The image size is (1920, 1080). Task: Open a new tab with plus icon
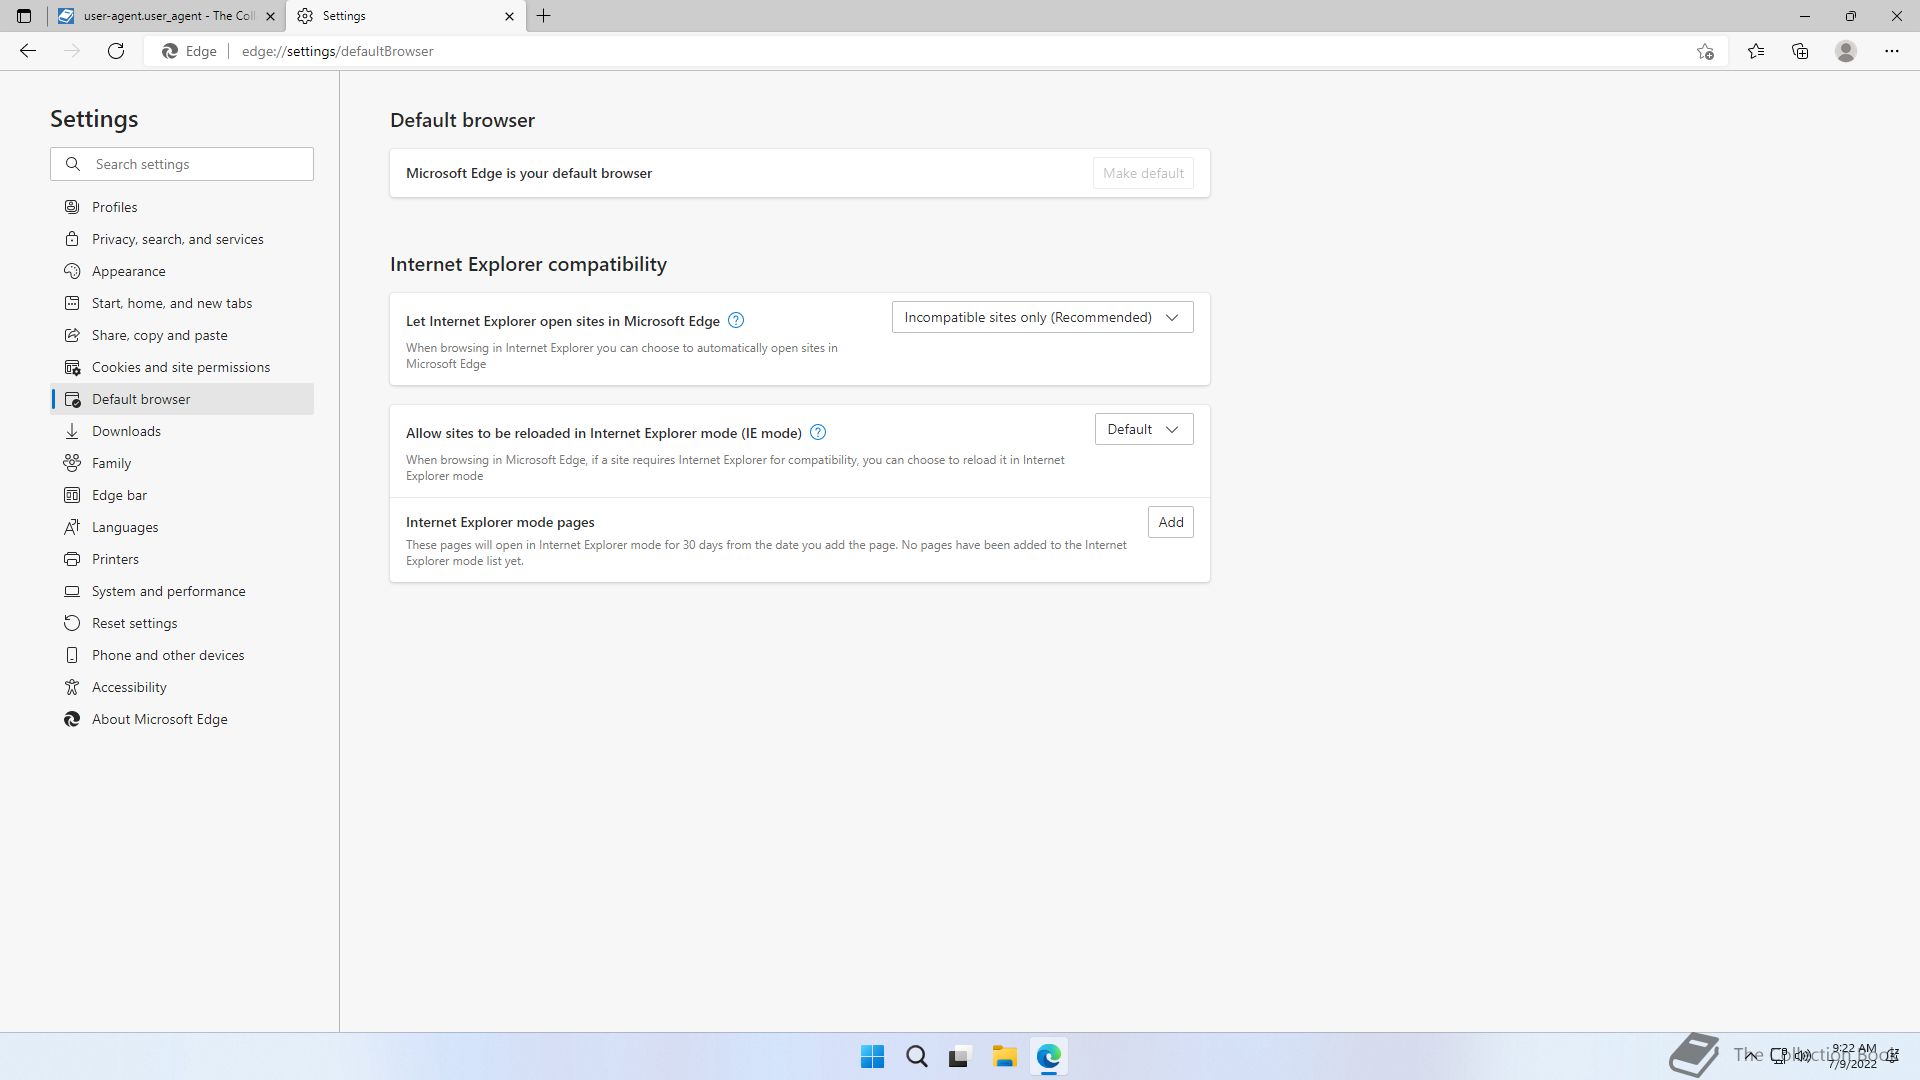point(544,16)
